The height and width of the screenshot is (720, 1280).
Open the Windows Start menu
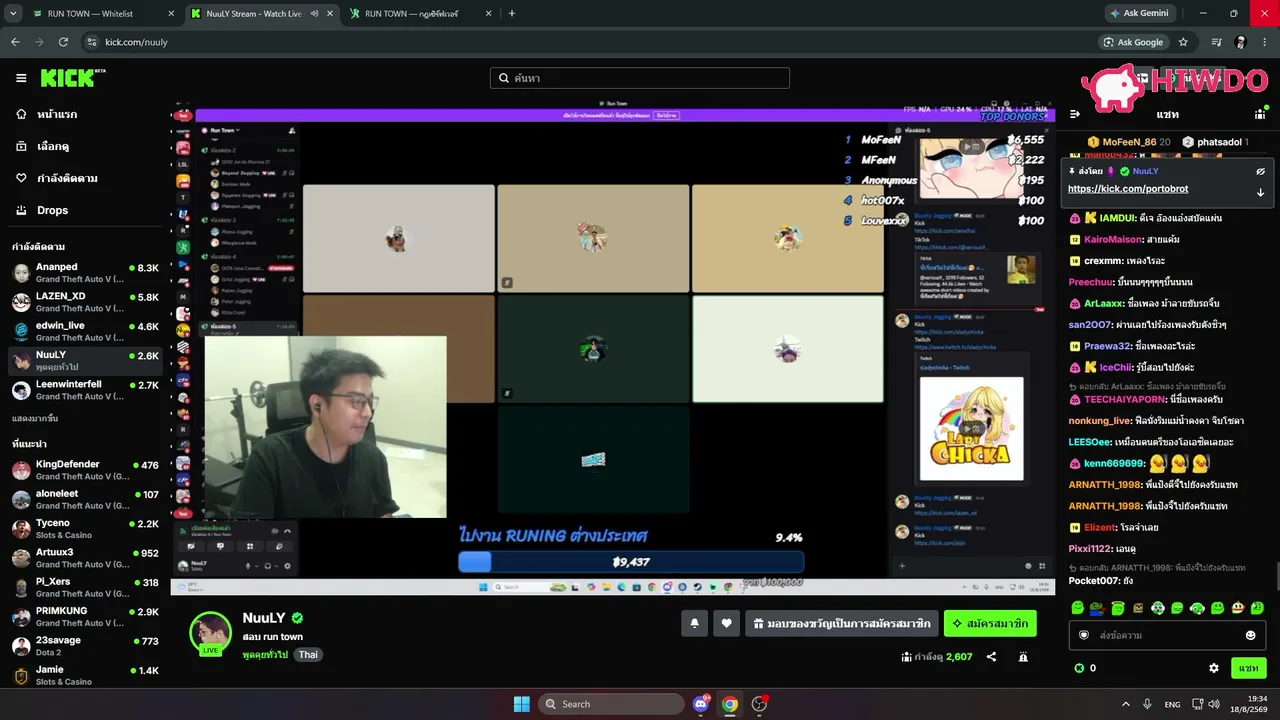(x=521, y=704)
